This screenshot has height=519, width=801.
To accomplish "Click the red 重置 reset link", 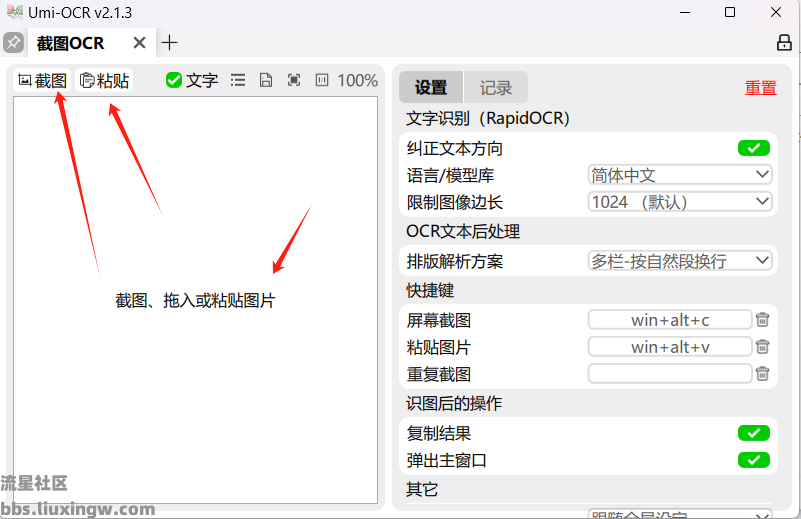I will tap(760, 88).
